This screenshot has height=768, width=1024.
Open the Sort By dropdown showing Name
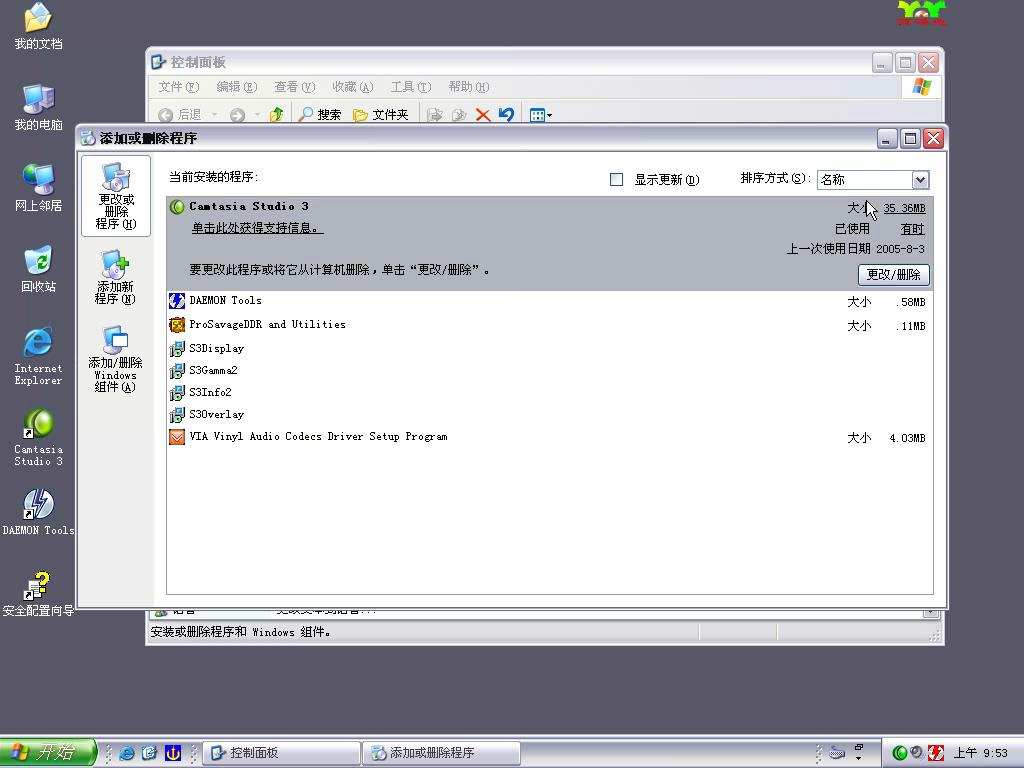pos(873,180)
